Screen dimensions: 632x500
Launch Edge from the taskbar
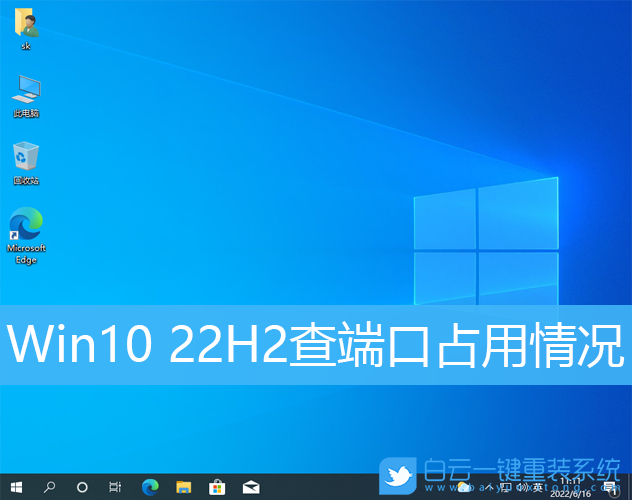pos(150,488)
